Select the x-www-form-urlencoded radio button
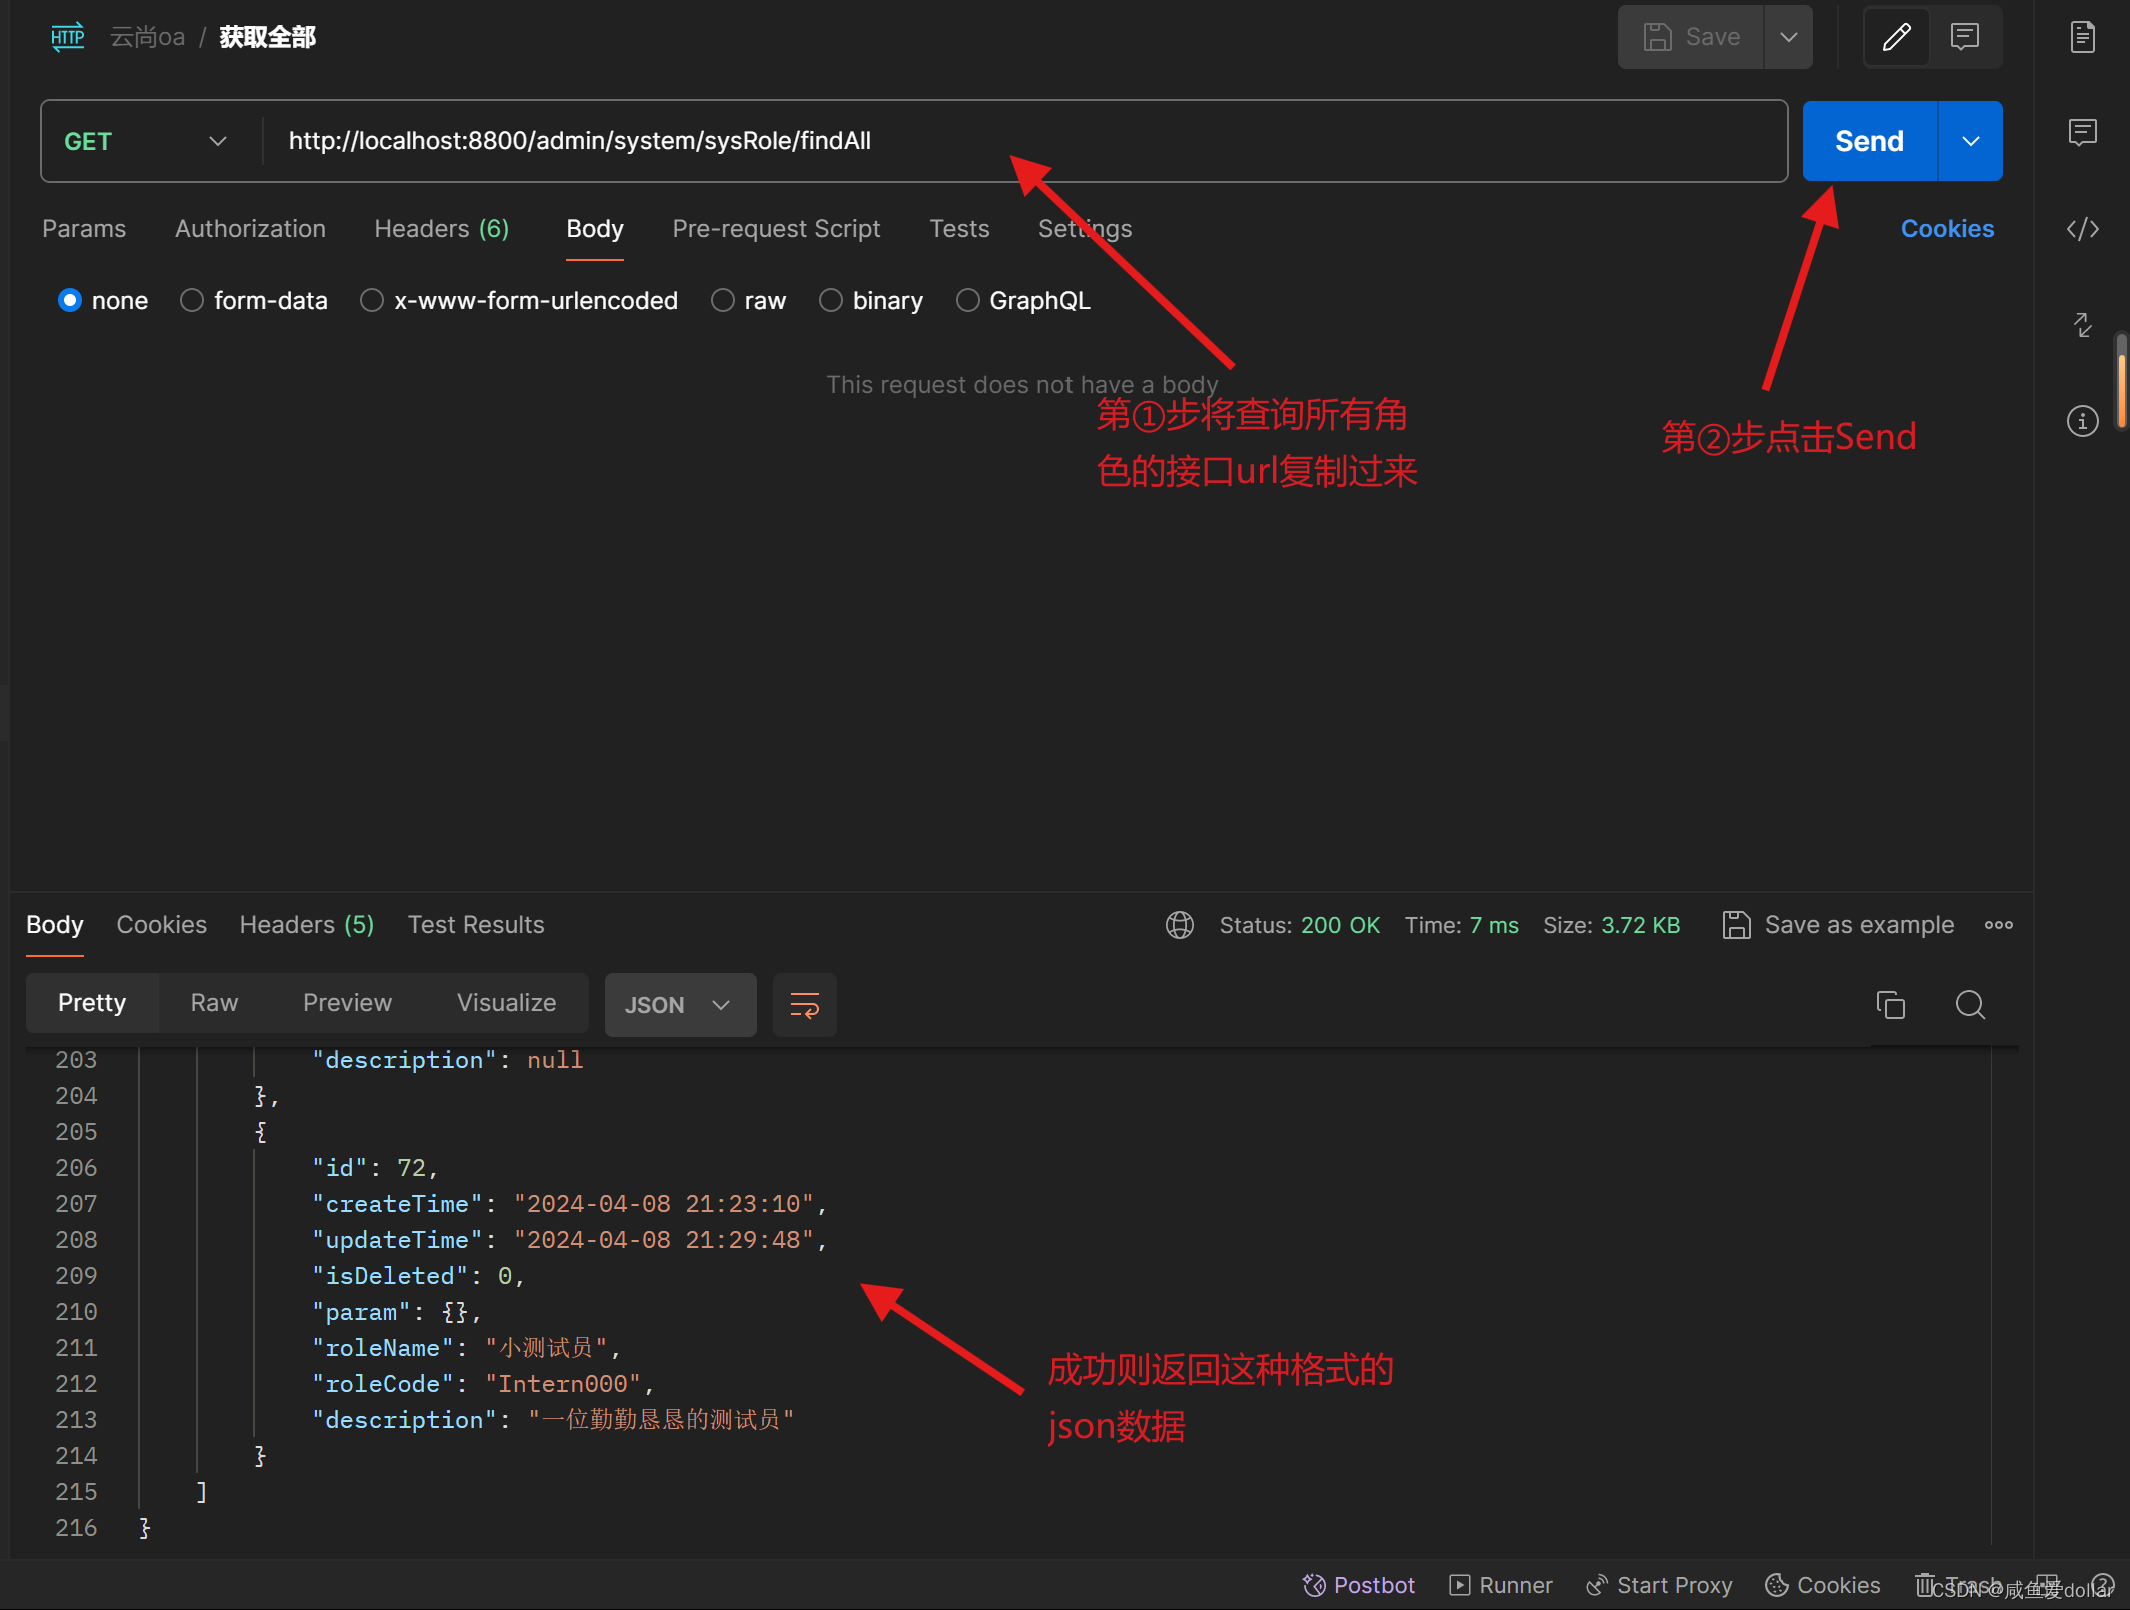Viewport: 2130px width, 1610px height. coord(372,300)
